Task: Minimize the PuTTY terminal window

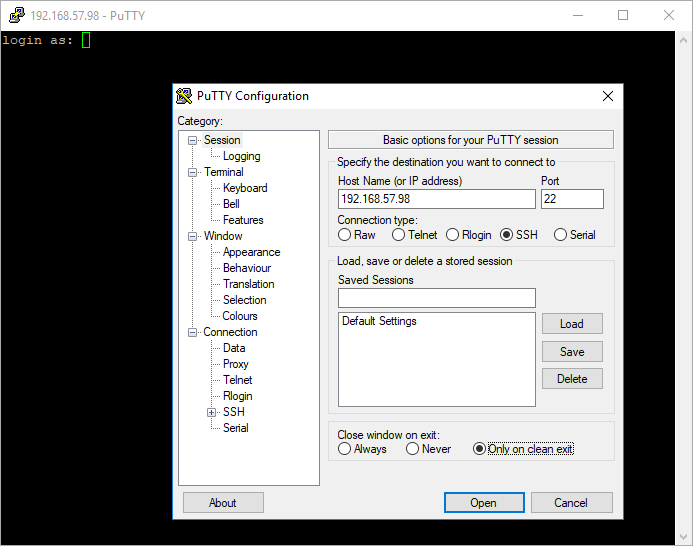Action: click(578, 15)
